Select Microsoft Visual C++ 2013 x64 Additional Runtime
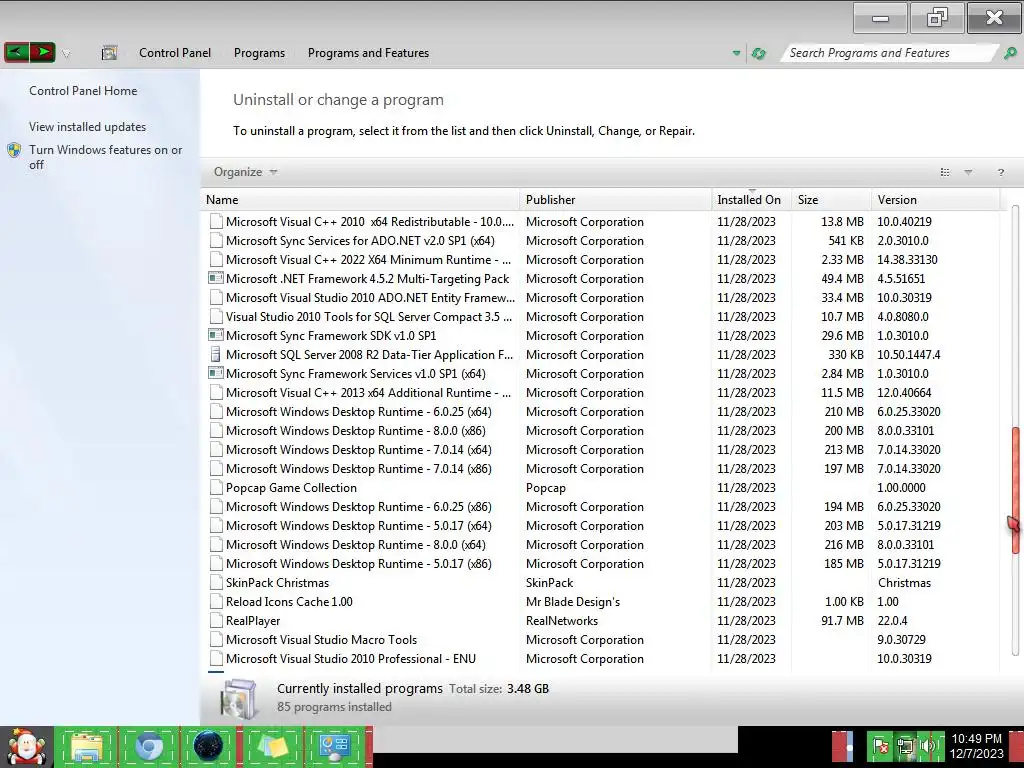 coord(601,392)
